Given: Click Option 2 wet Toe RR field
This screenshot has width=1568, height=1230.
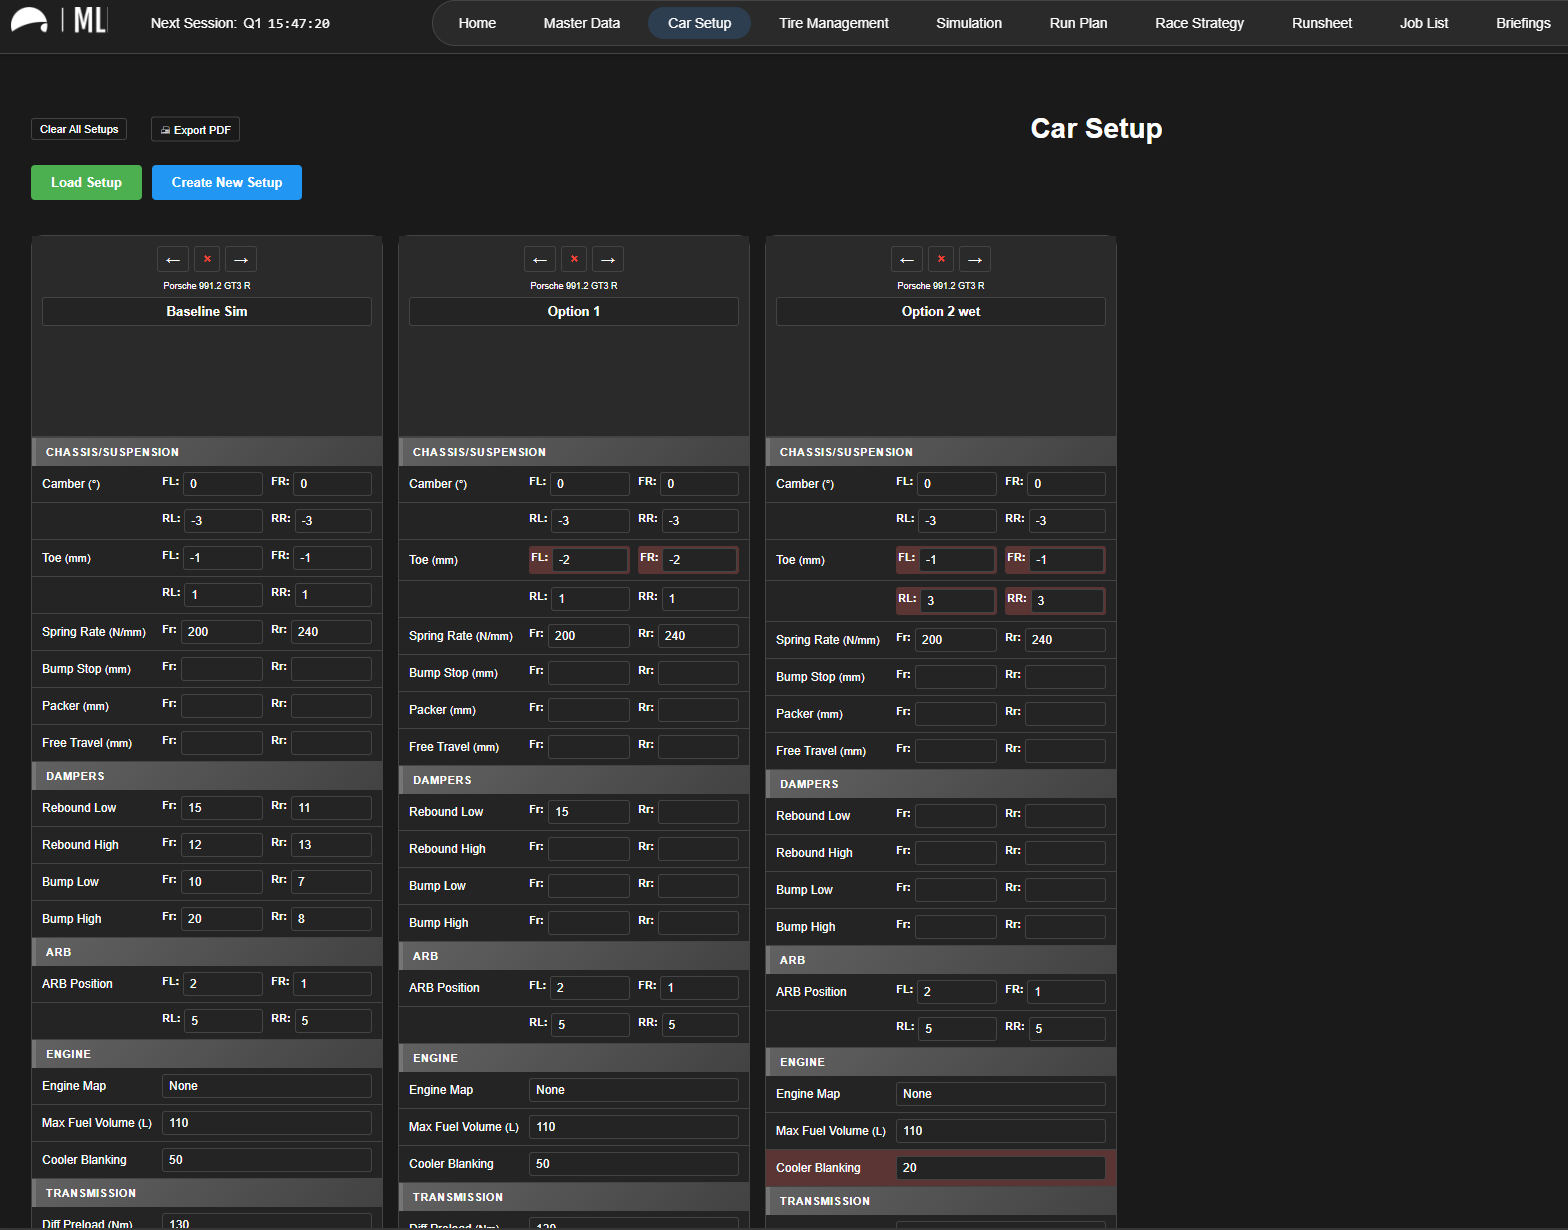Looking at the screenshot, I should (x=1068, y=601).
